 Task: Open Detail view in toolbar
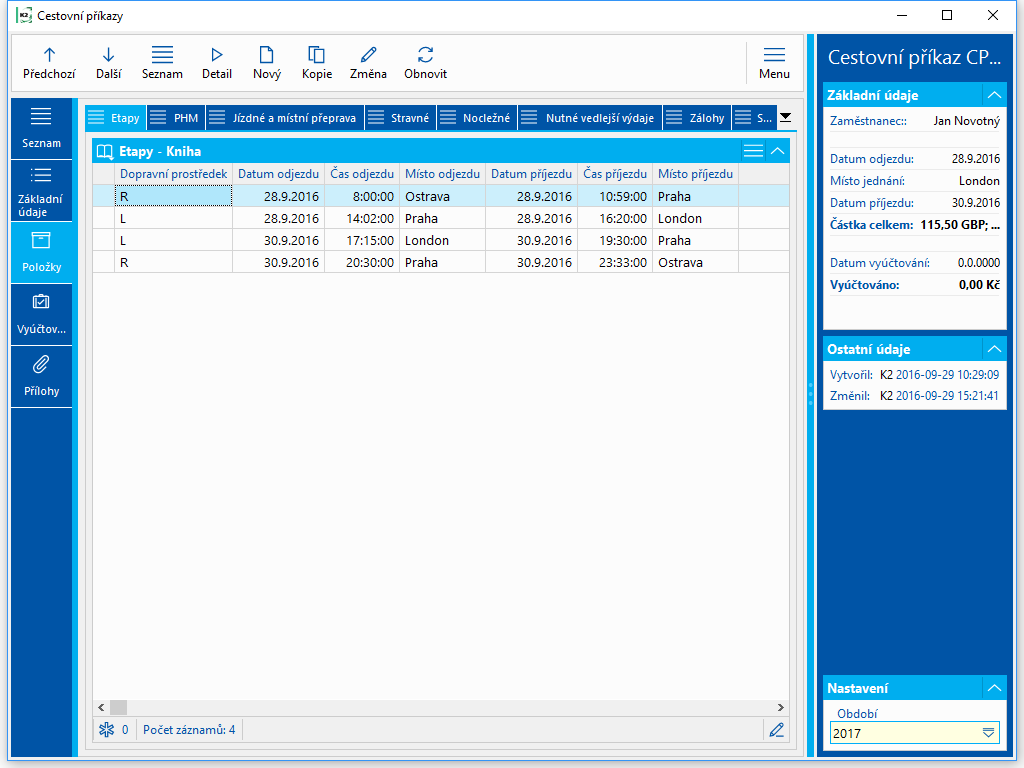[x=217, y=63]
